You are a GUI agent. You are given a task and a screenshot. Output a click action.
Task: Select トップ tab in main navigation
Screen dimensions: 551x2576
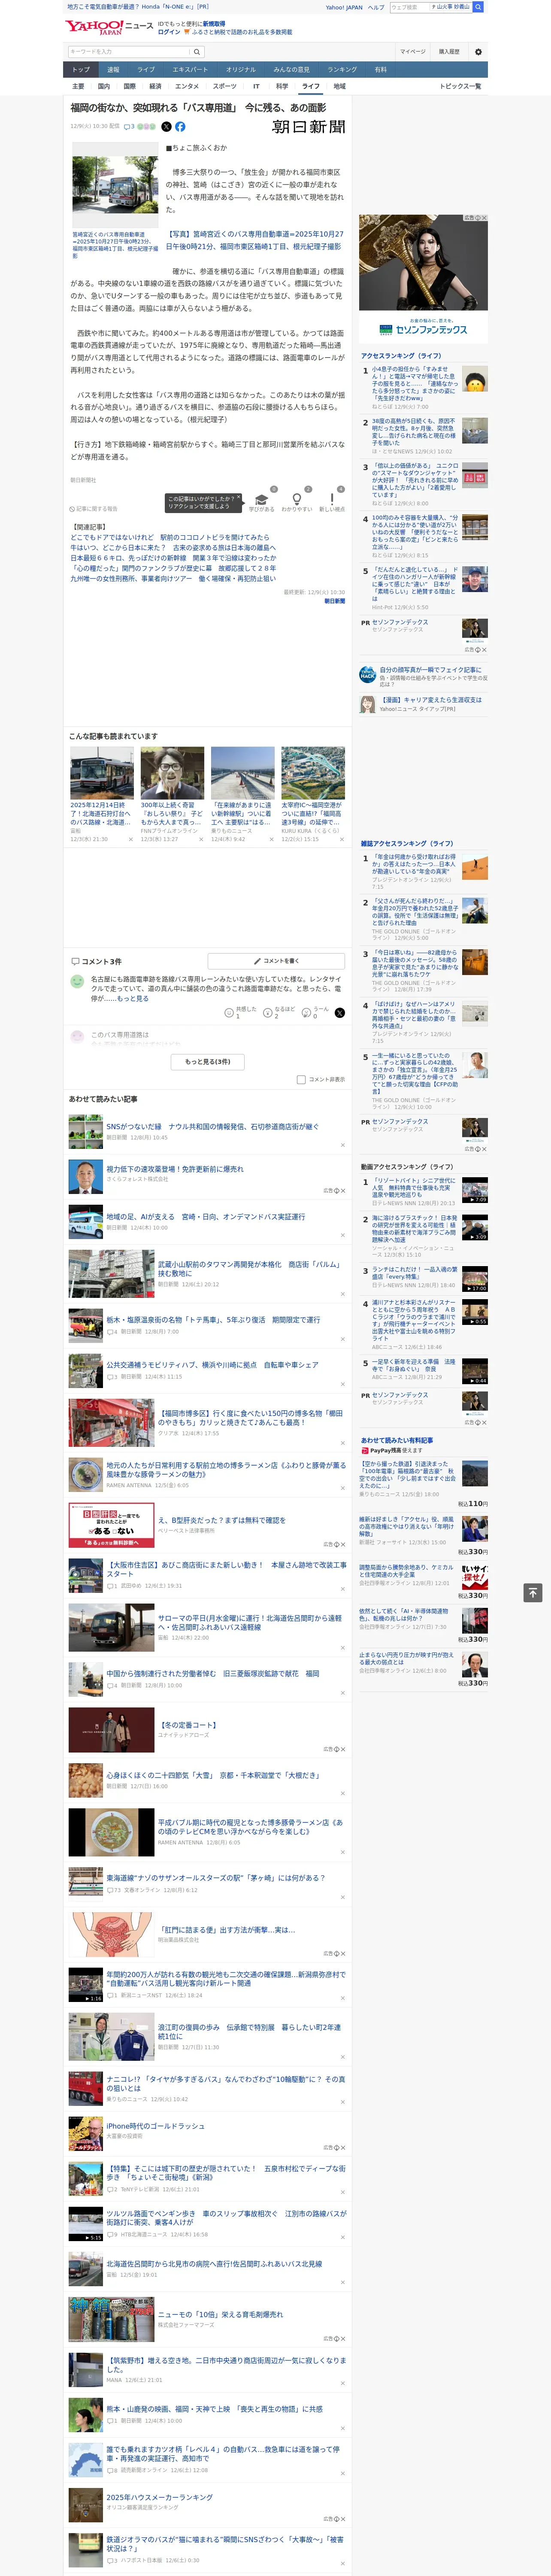(x=81, y=69)
